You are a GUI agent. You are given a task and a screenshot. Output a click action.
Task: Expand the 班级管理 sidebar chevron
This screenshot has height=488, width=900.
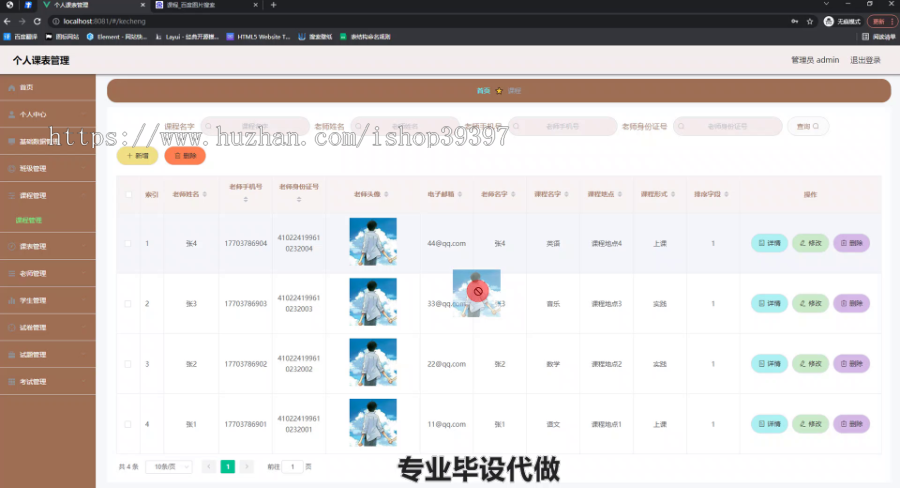tap(84, 168)
